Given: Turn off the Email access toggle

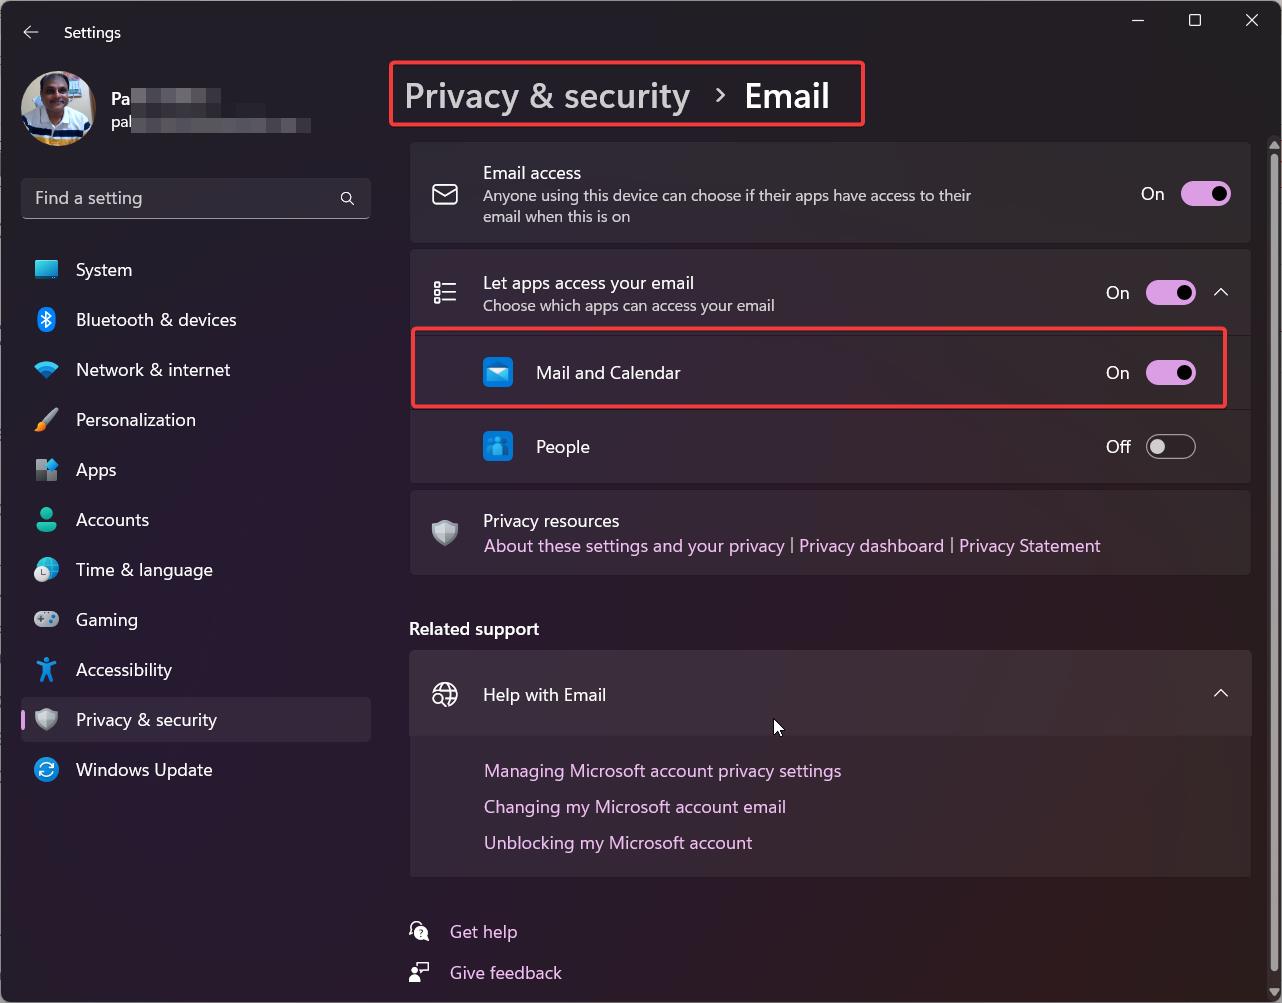Looking at the screenshot, I should [1205, 194].
